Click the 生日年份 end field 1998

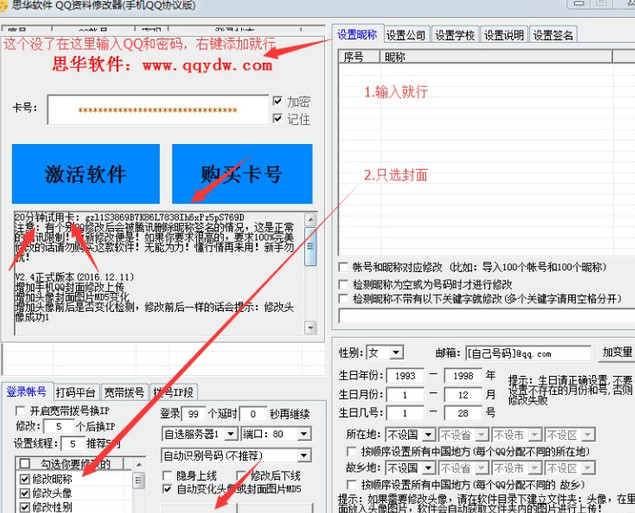[463, 376]
